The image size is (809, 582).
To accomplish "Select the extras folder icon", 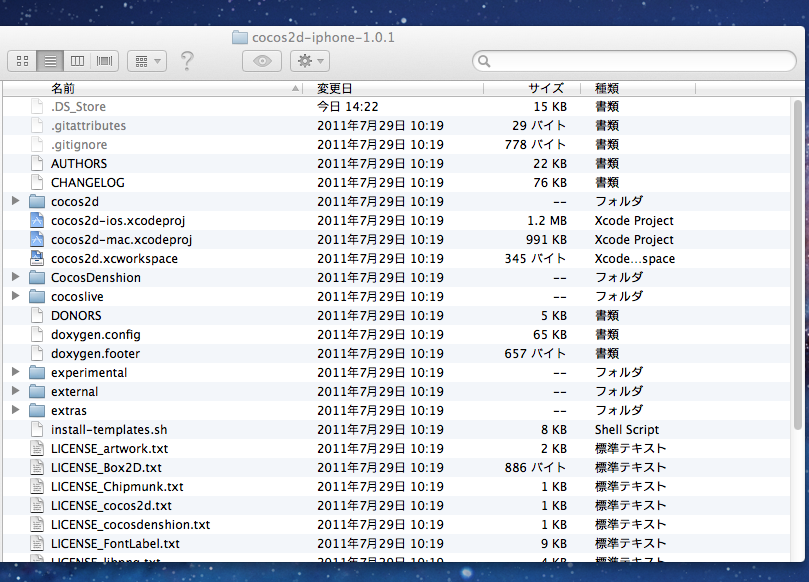I will coord(37,410).
